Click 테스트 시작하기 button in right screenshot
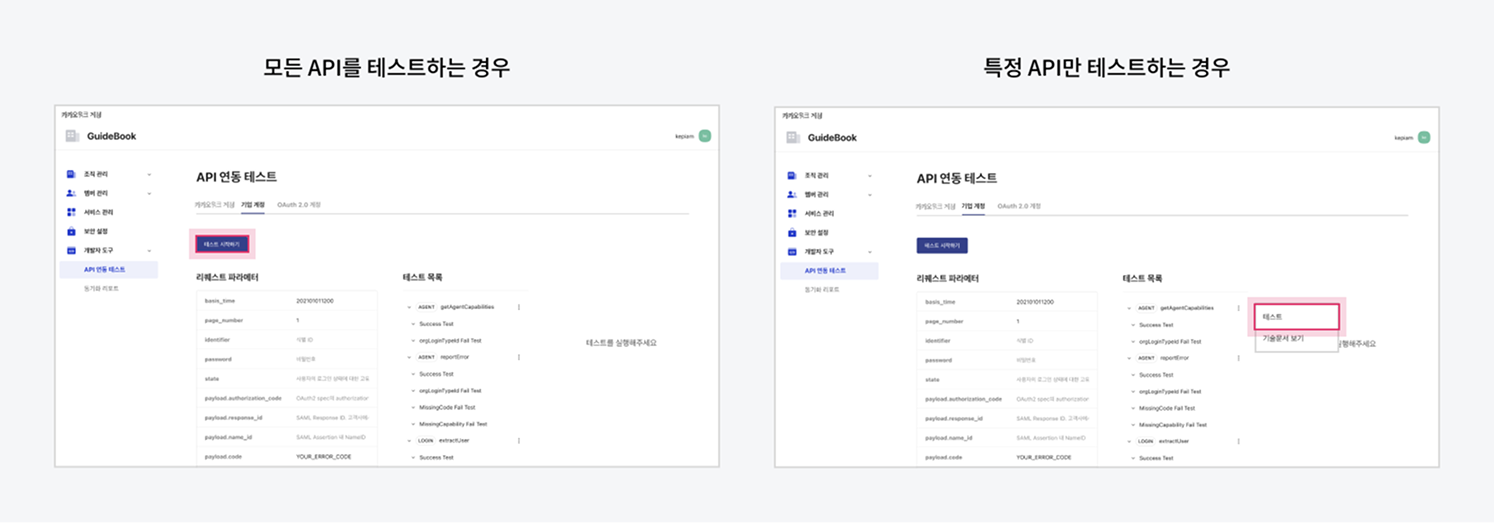 pos(942,245)
